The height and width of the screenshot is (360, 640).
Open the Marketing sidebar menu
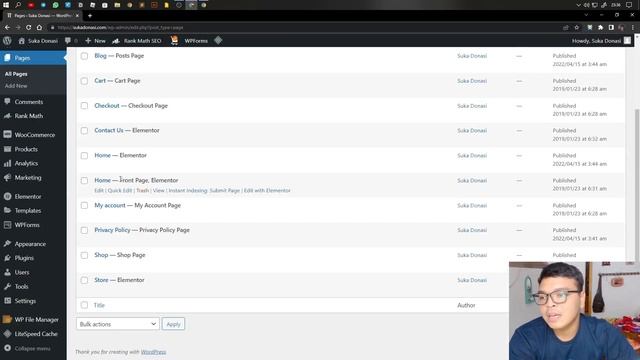pyautogui.click(x=28, y=178)
